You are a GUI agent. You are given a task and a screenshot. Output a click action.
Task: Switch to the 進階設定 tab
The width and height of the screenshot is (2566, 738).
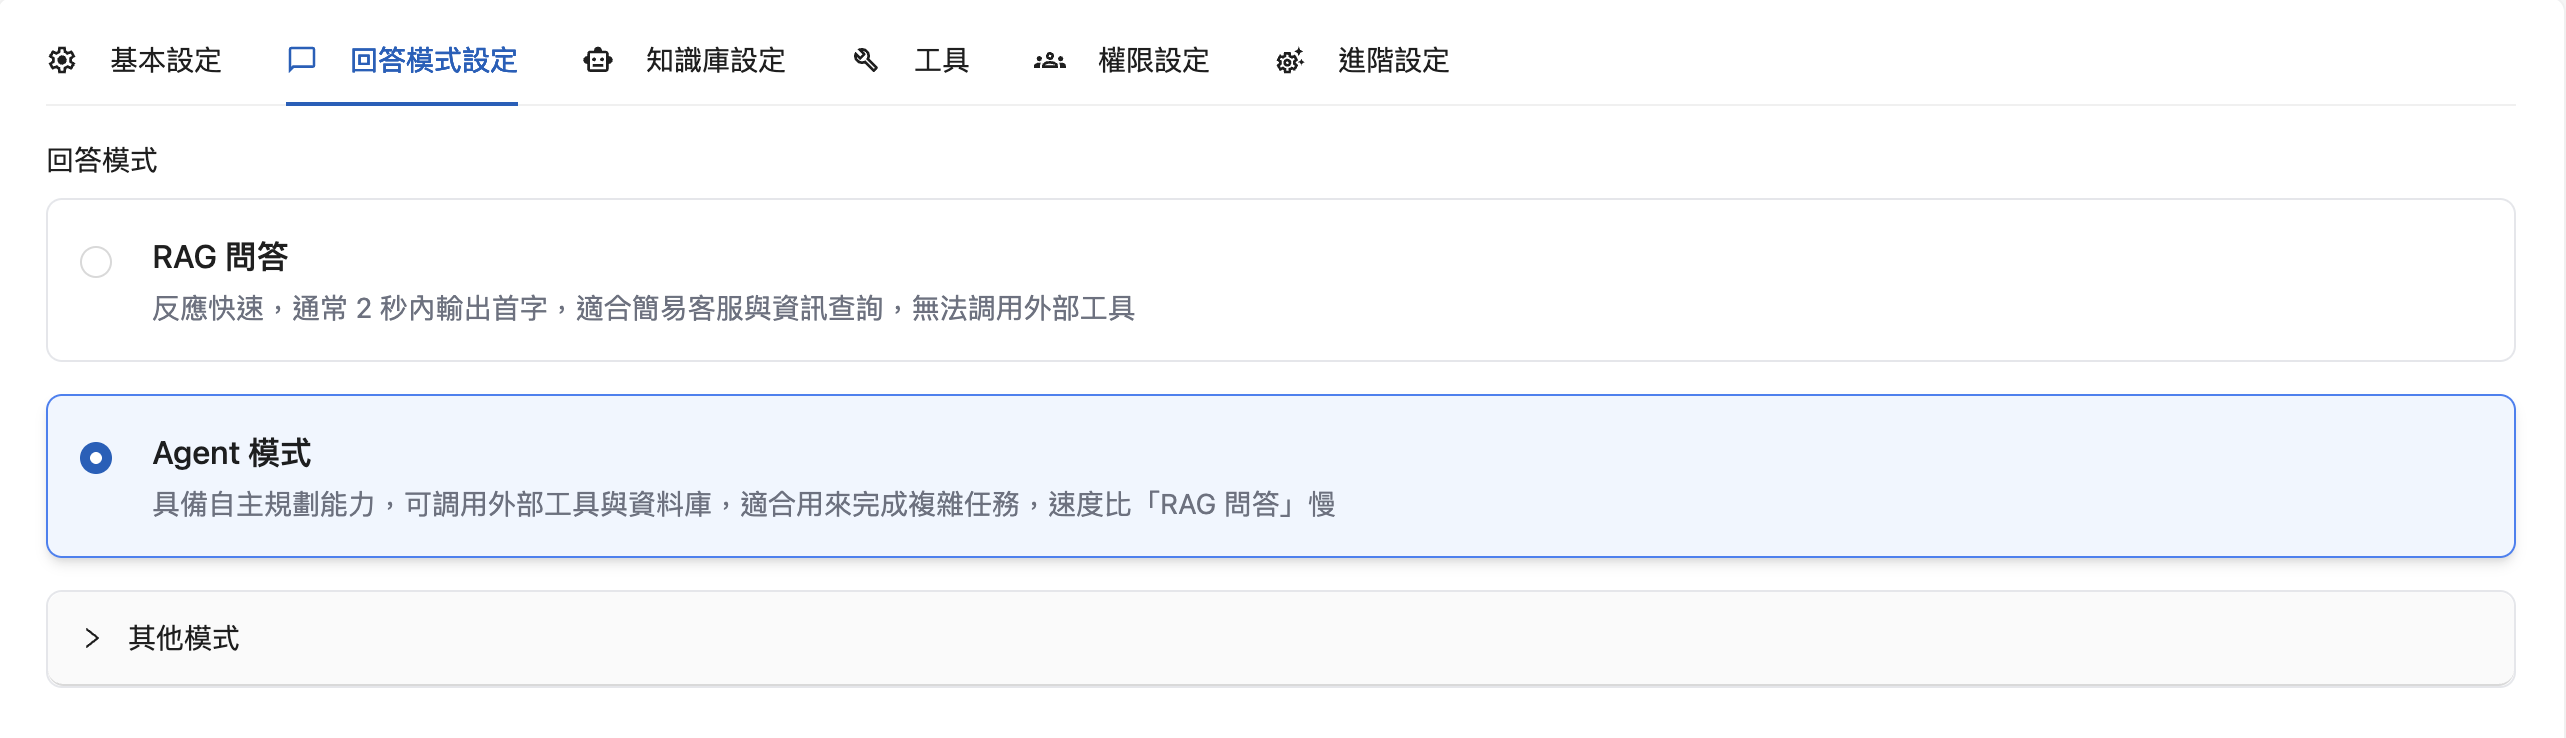click(1394, 61)
